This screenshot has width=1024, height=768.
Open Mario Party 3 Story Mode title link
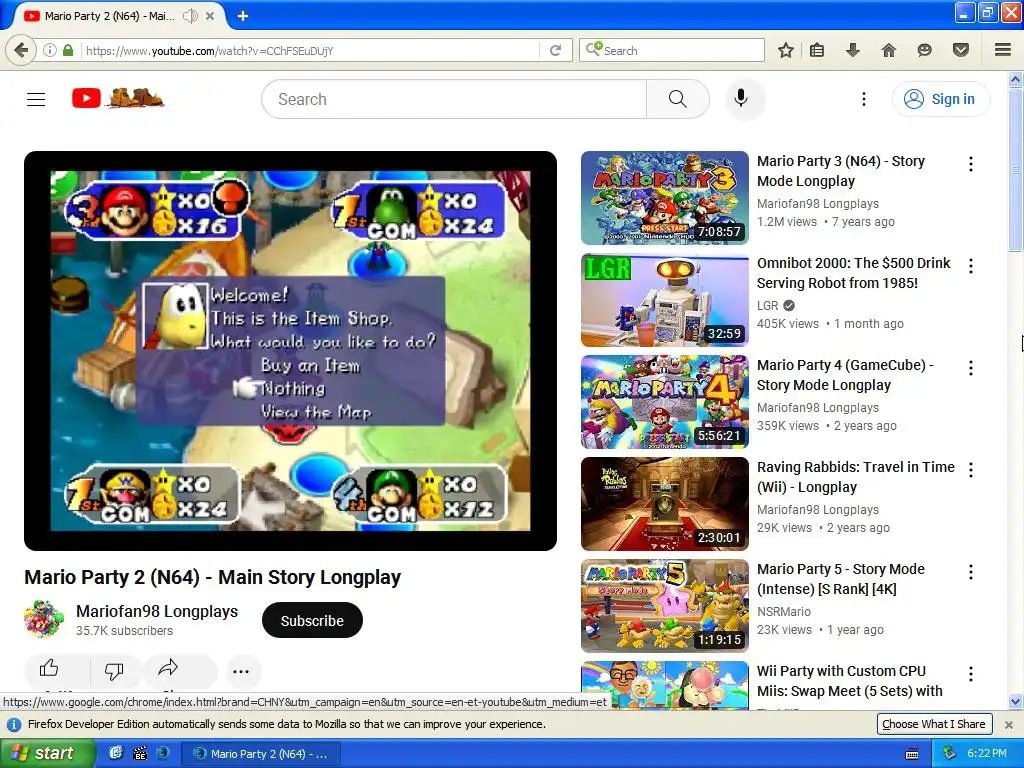point(840,171)
